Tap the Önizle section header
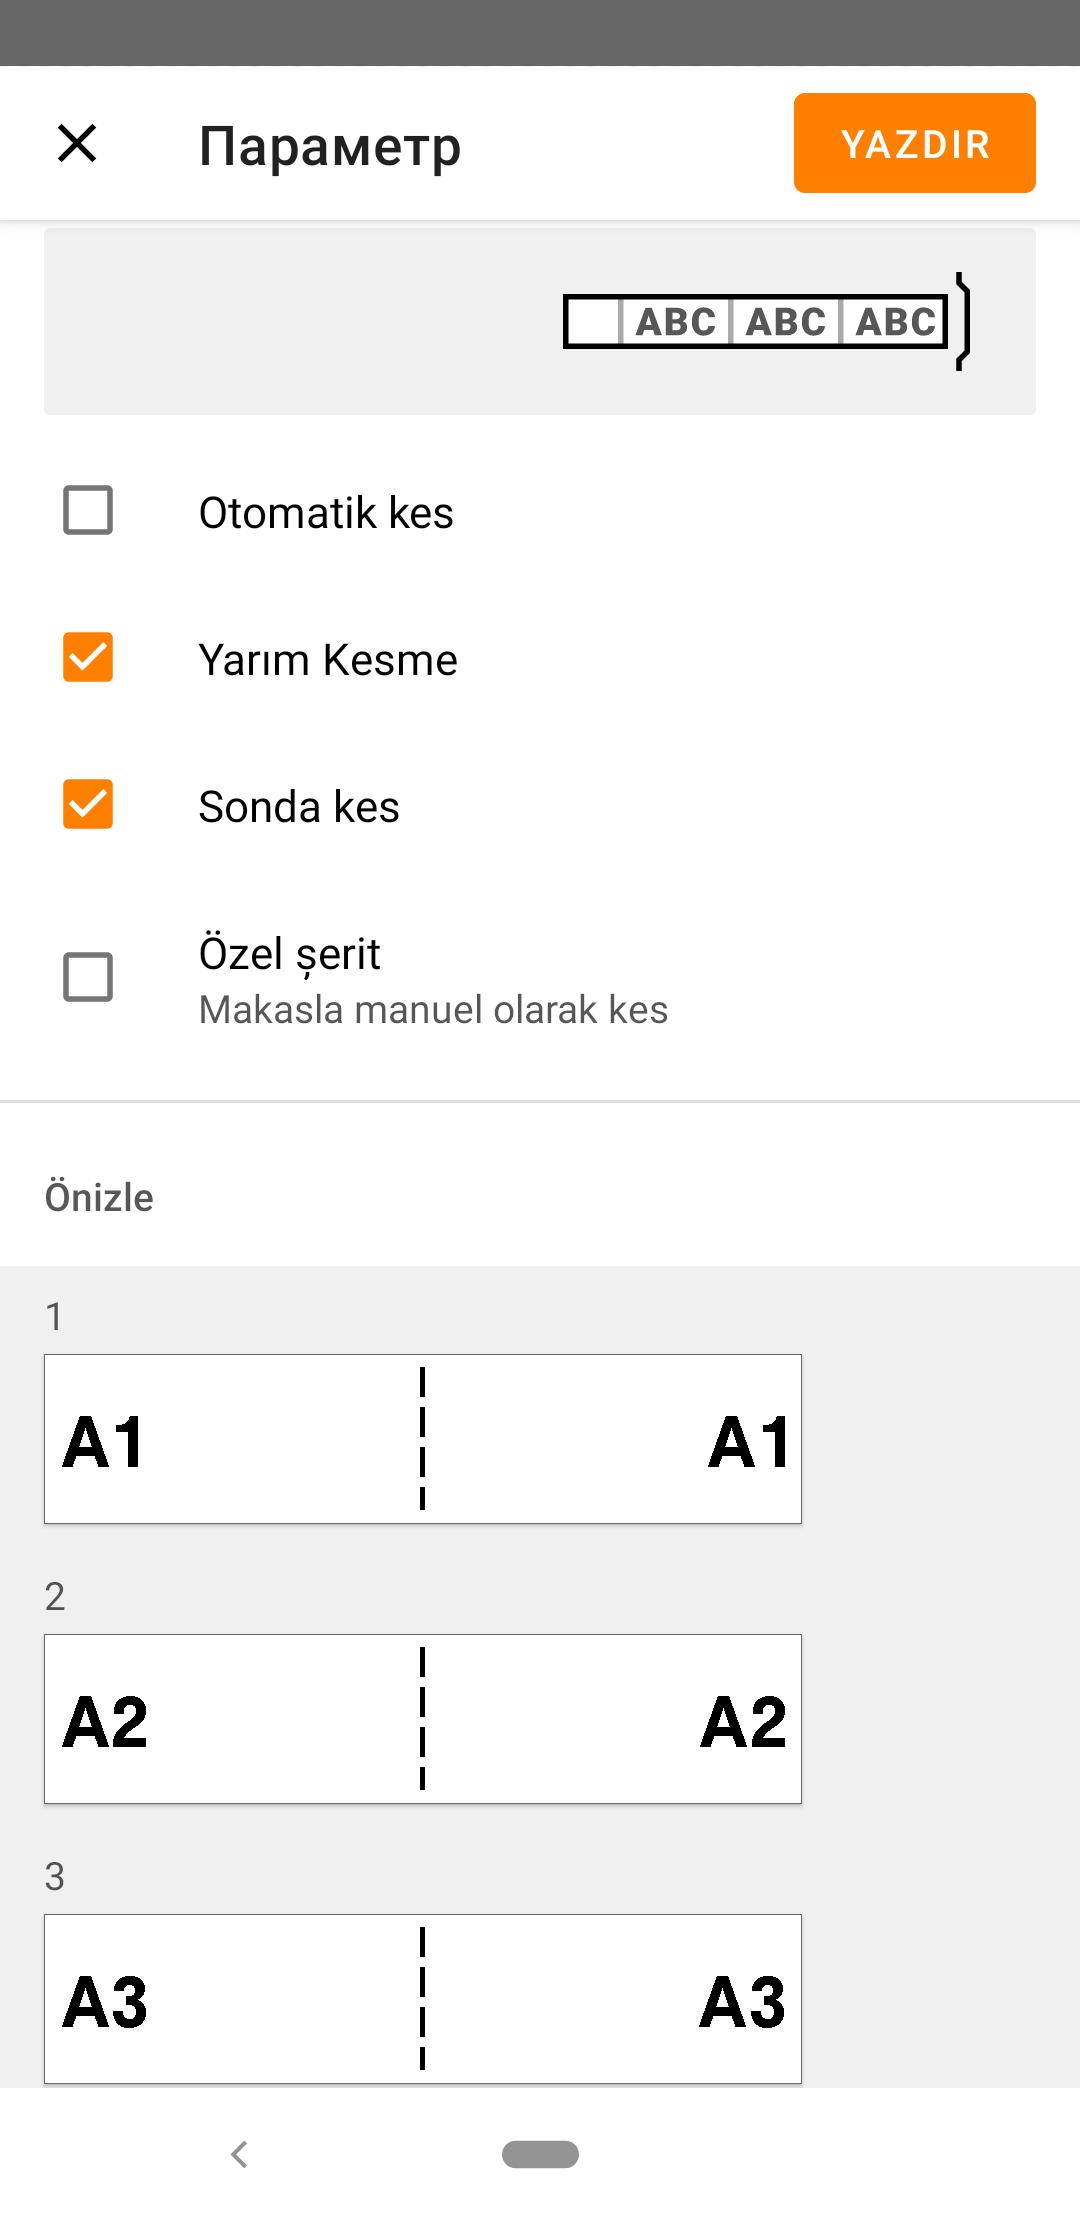 tap(99, 1197)
